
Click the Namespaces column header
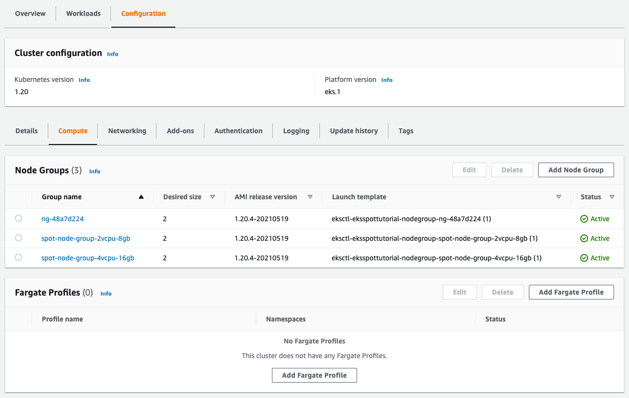click(x=286, y=319)
